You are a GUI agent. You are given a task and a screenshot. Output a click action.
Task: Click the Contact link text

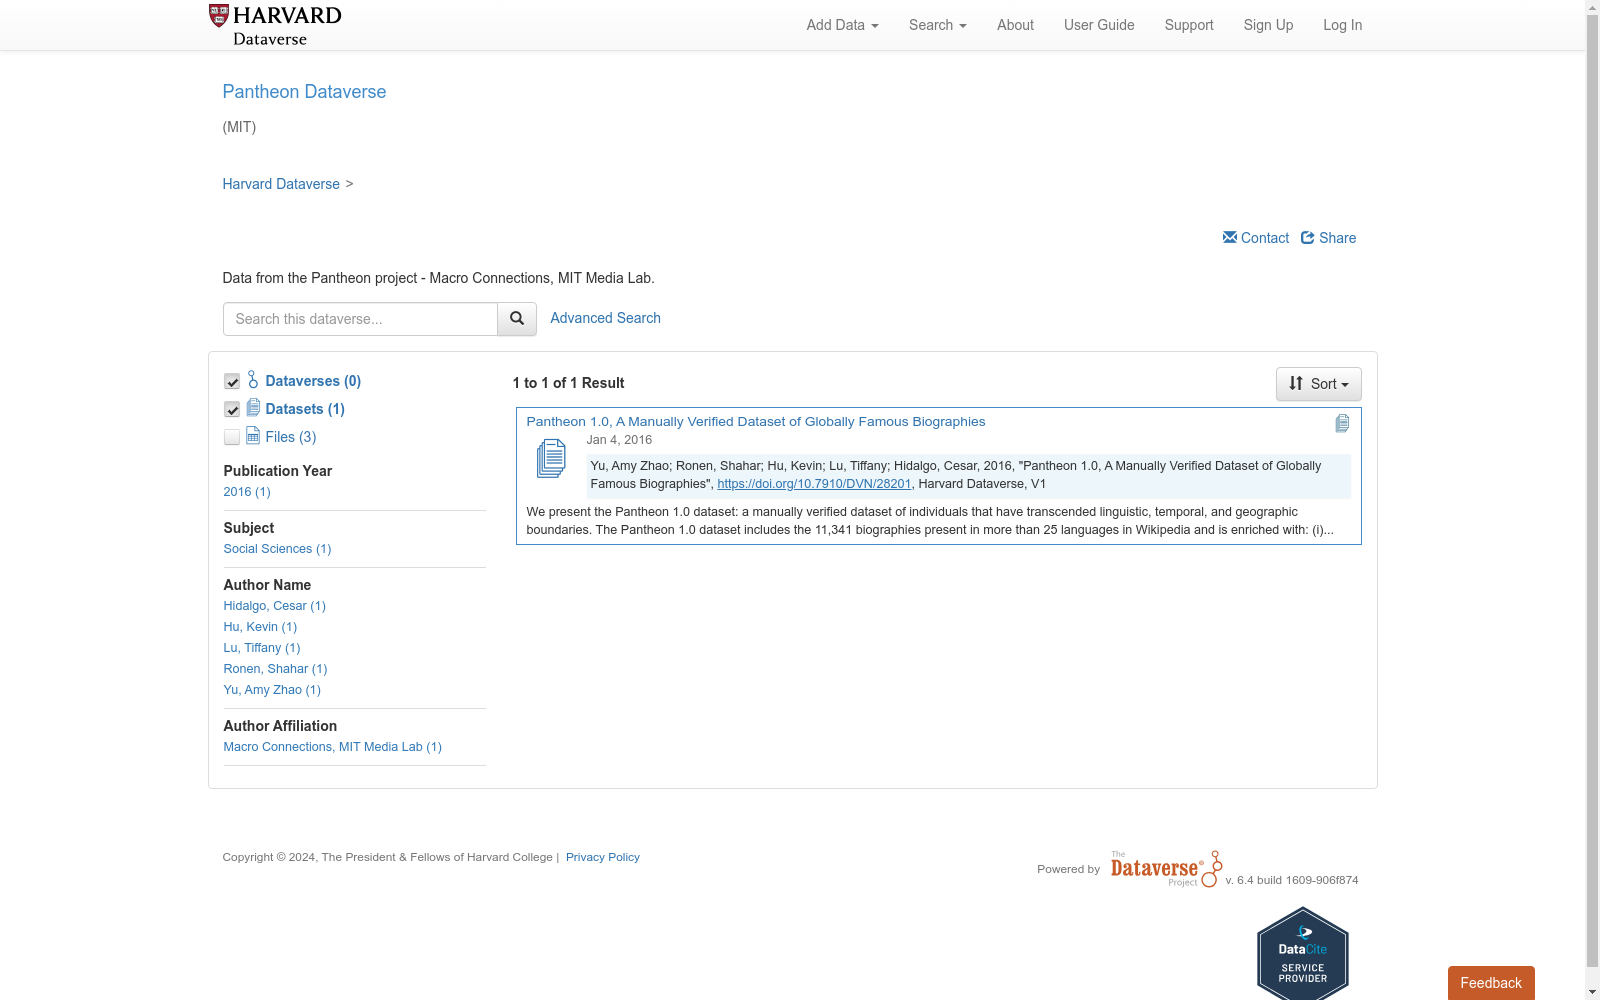coord(1265,238)
